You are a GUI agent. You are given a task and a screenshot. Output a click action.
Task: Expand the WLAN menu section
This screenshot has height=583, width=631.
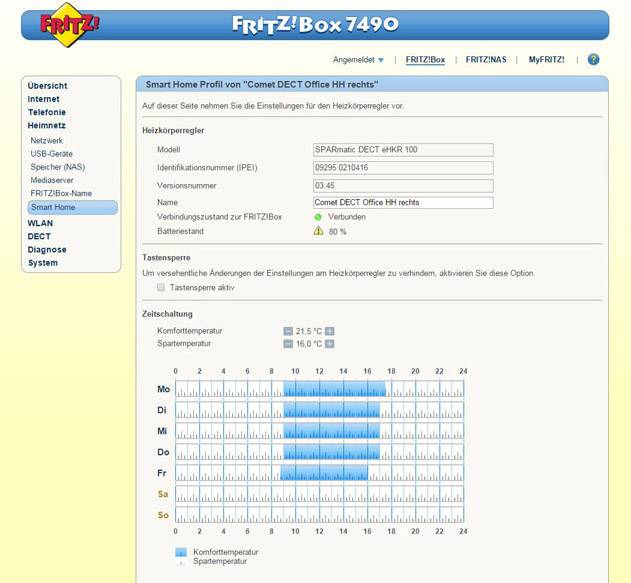41,223
